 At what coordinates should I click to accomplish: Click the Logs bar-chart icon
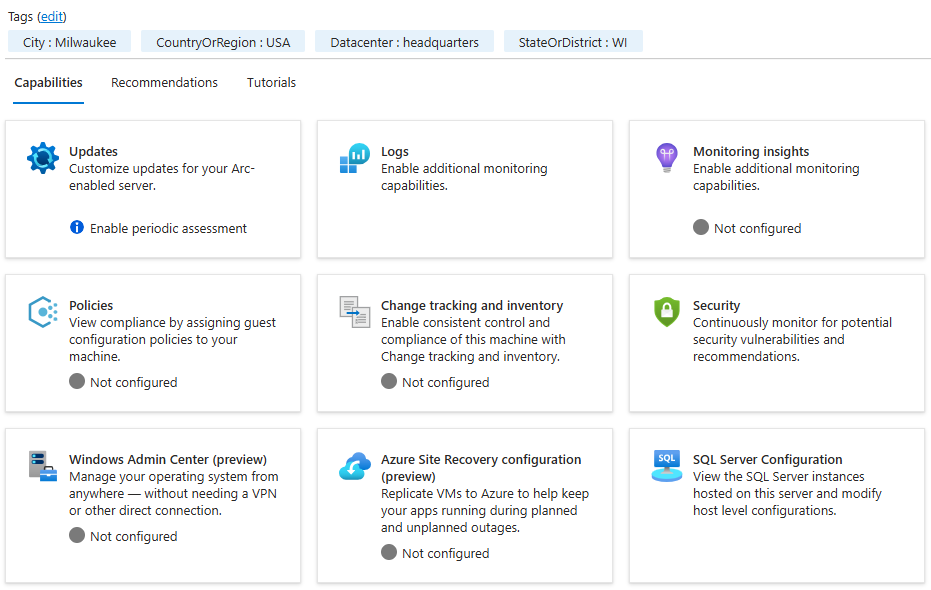pyautogui.click(x=354, y=158)
